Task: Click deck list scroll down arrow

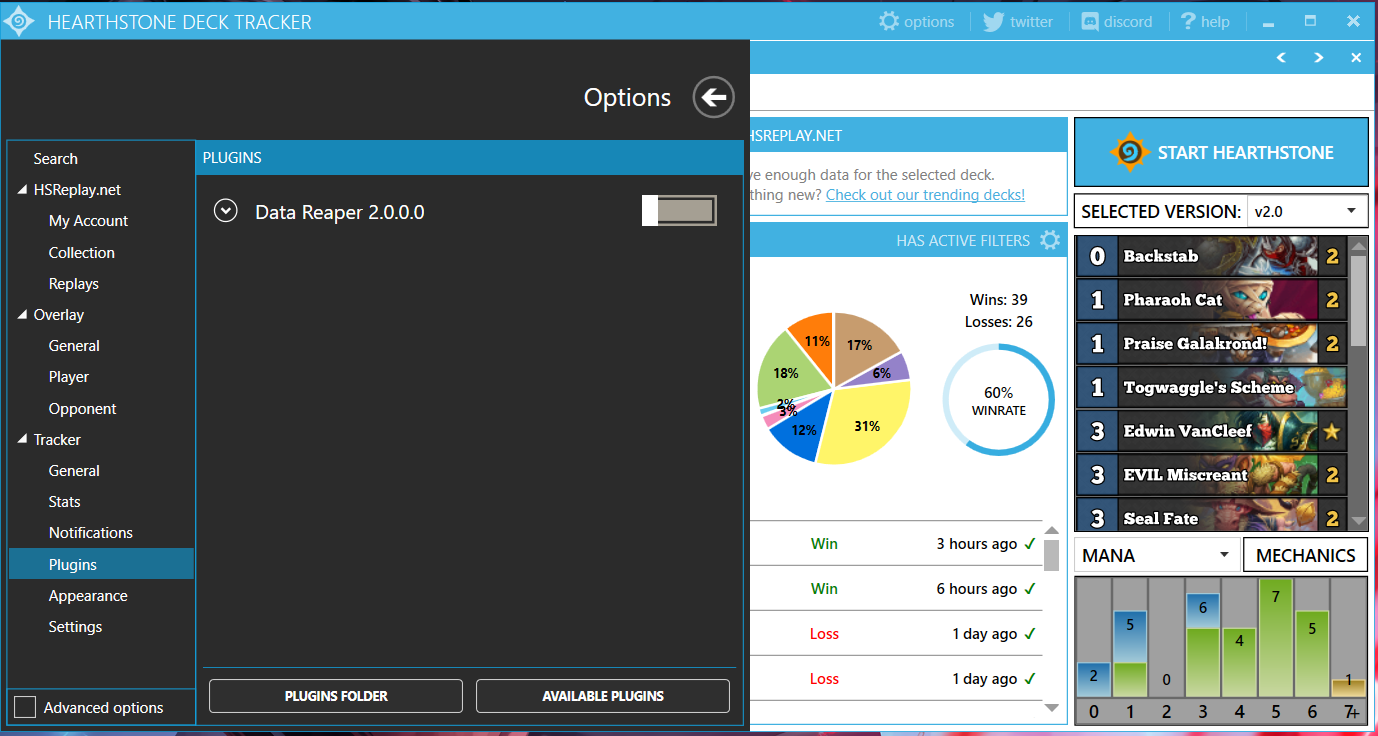Action: tap(1358, 521)
